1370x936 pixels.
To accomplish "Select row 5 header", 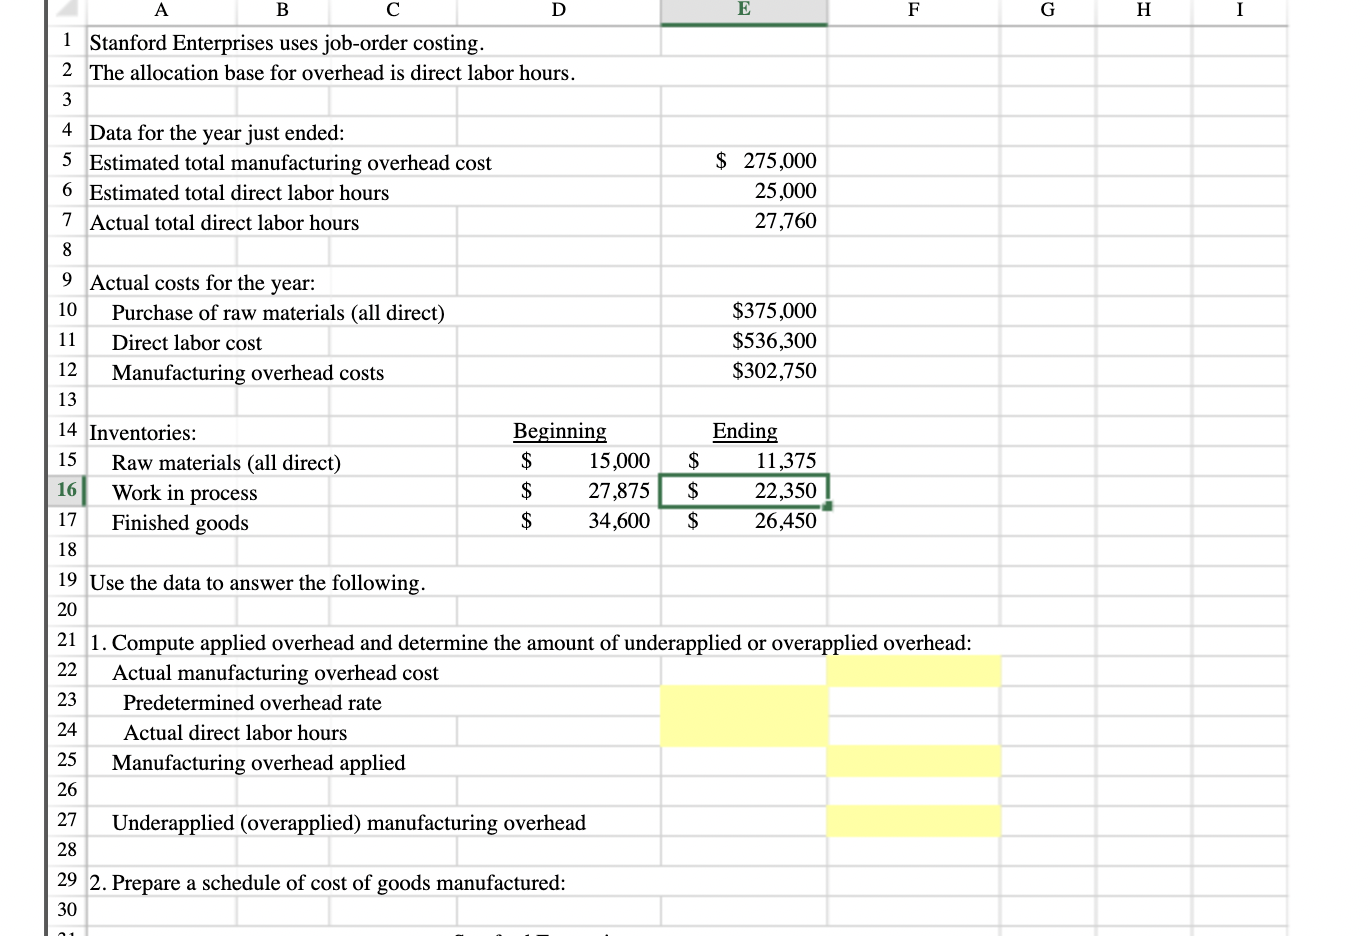I will [x=66, y=162].
